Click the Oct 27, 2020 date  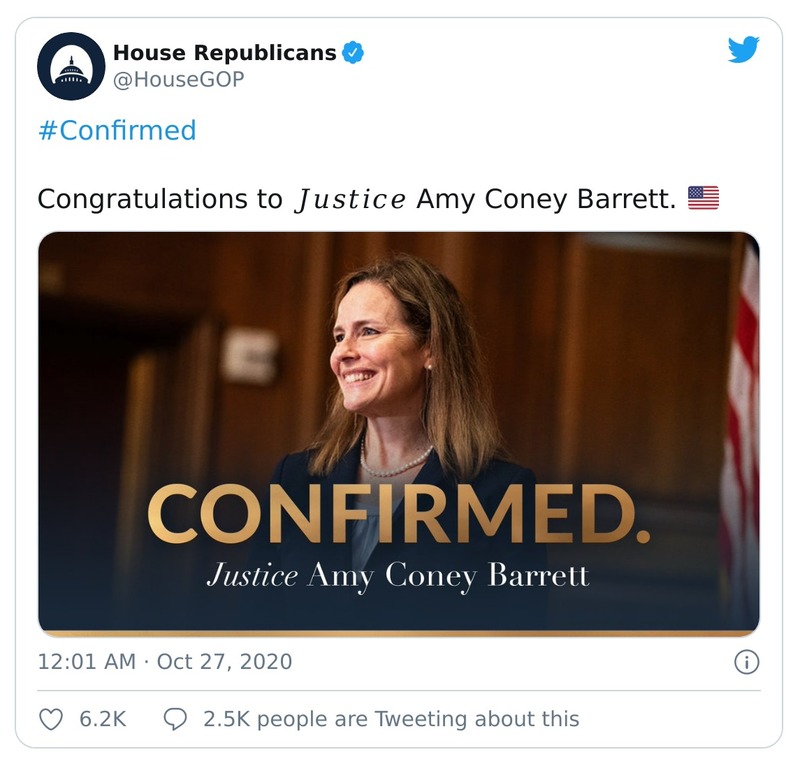224,661
